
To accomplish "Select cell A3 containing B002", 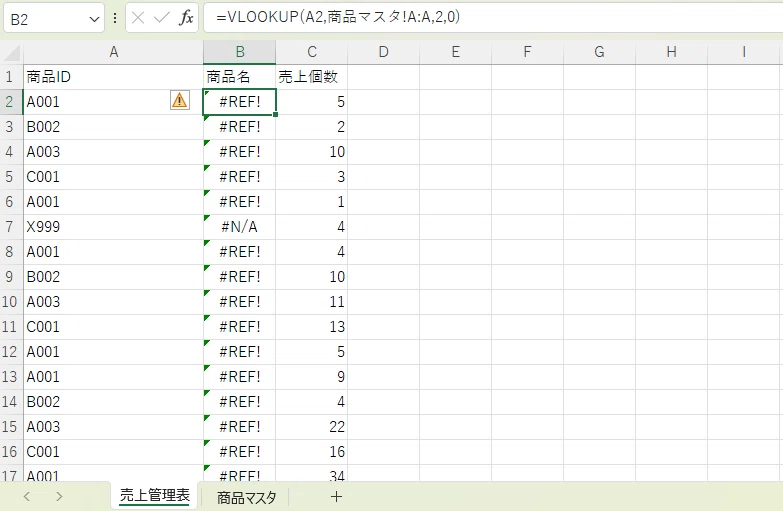I will tap(113, 127).
